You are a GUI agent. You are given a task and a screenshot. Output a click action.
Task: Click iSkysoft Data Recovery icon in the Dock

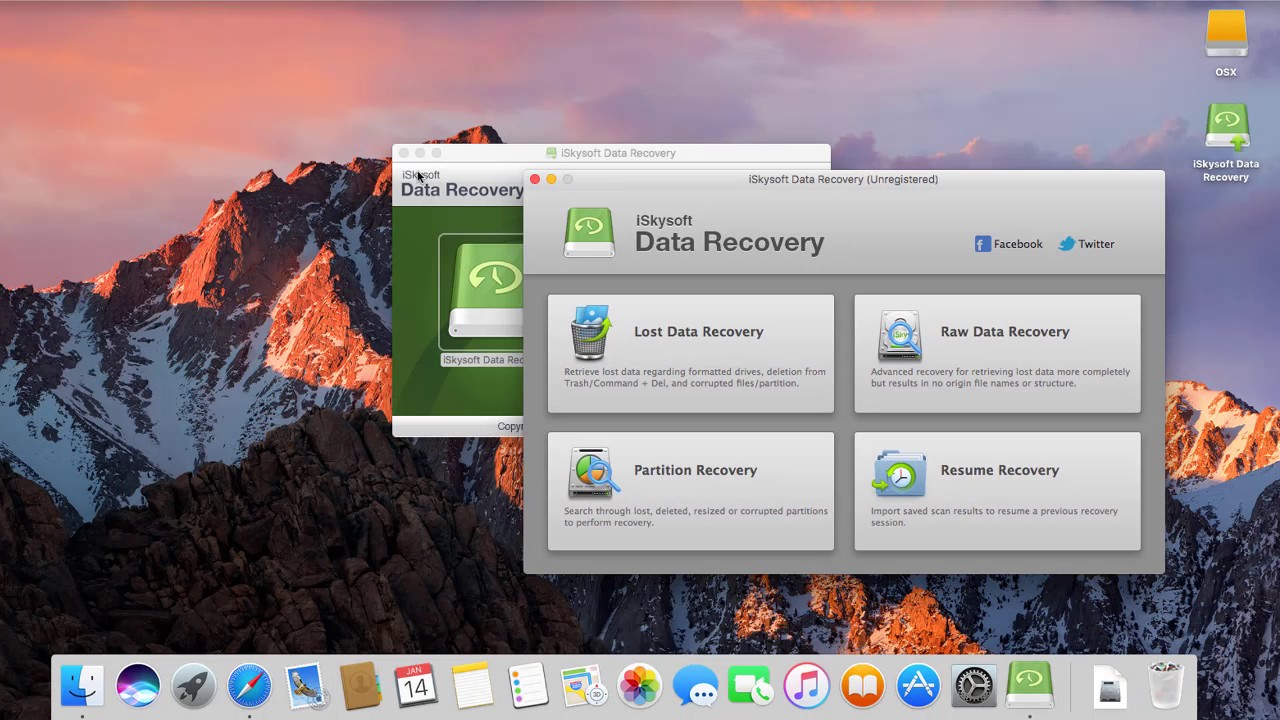1029,686
